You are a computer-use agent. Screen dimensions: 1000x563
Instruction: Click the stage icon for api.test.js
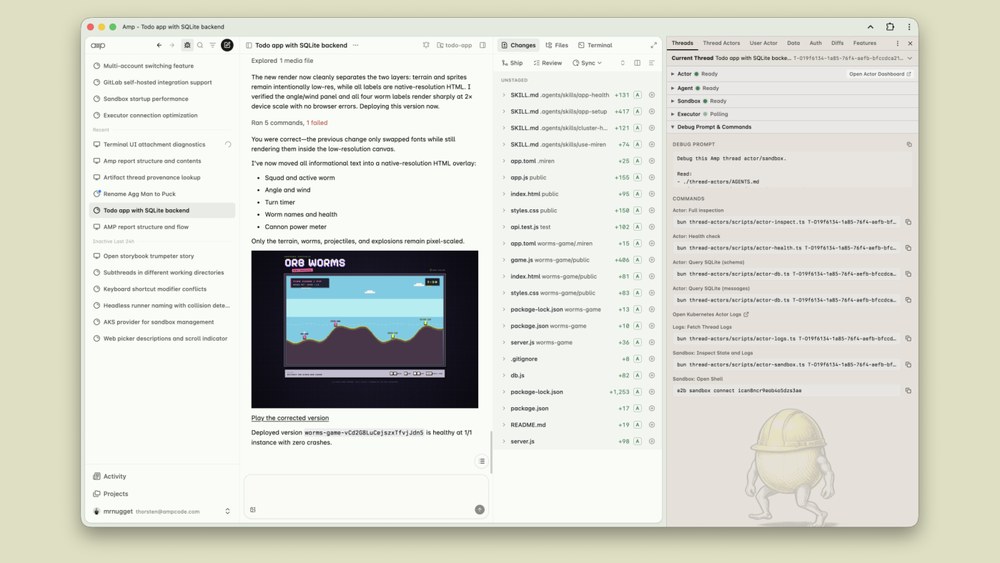click(x=652, y=227)
